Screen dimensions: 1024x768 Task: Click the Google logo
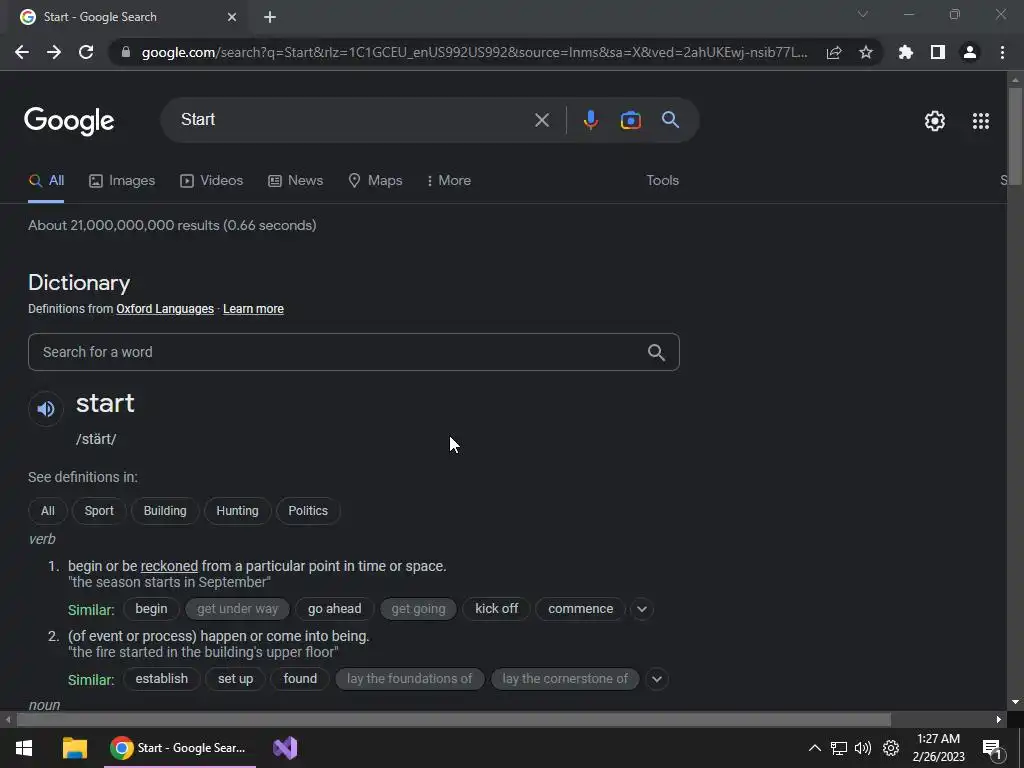(x=69, y=121)
